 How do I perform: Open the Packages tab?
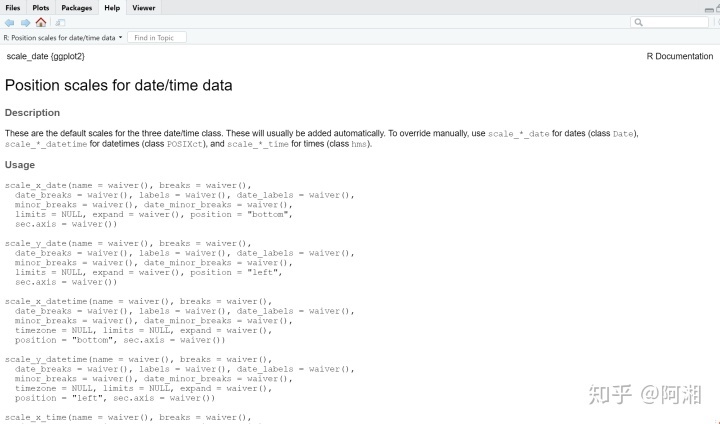(77, 8)
